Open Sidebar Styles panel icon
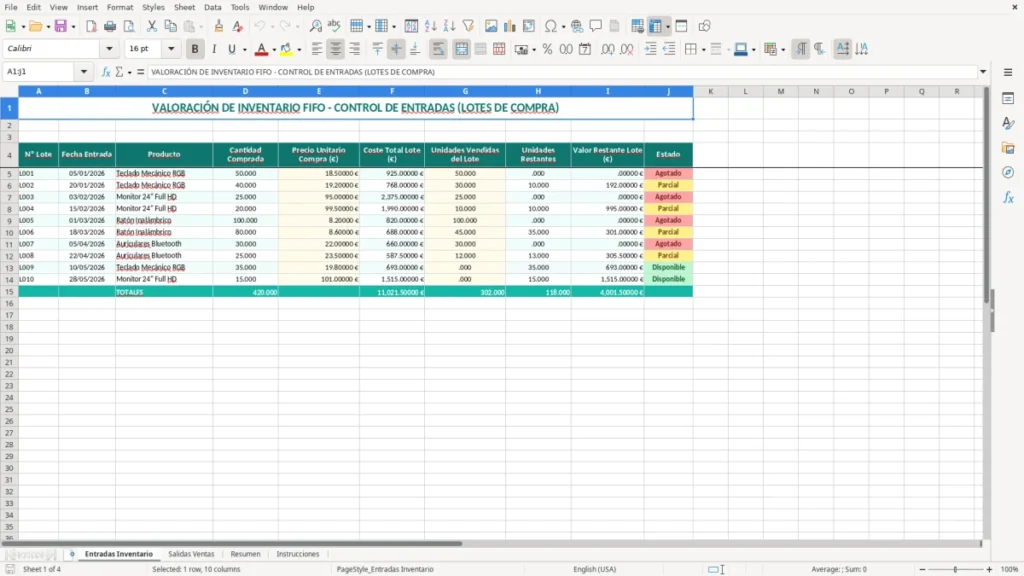The height and width of the screenshot is (576, 1024). point(1008,123)
